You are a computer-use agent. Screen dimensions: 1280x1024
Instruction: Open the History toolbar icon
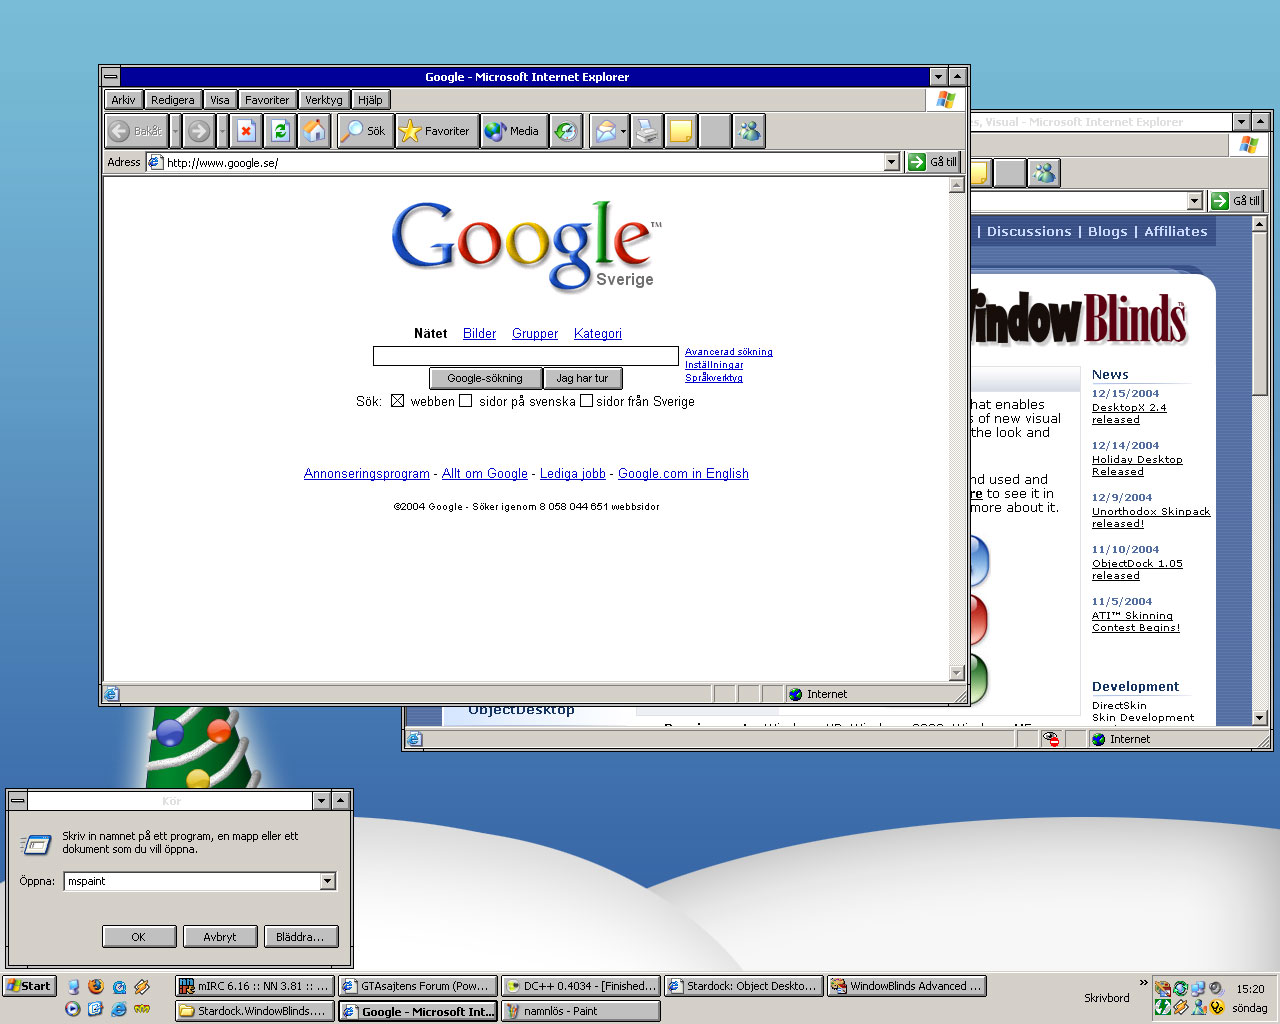pyautogui.click(x=566, y=131)
